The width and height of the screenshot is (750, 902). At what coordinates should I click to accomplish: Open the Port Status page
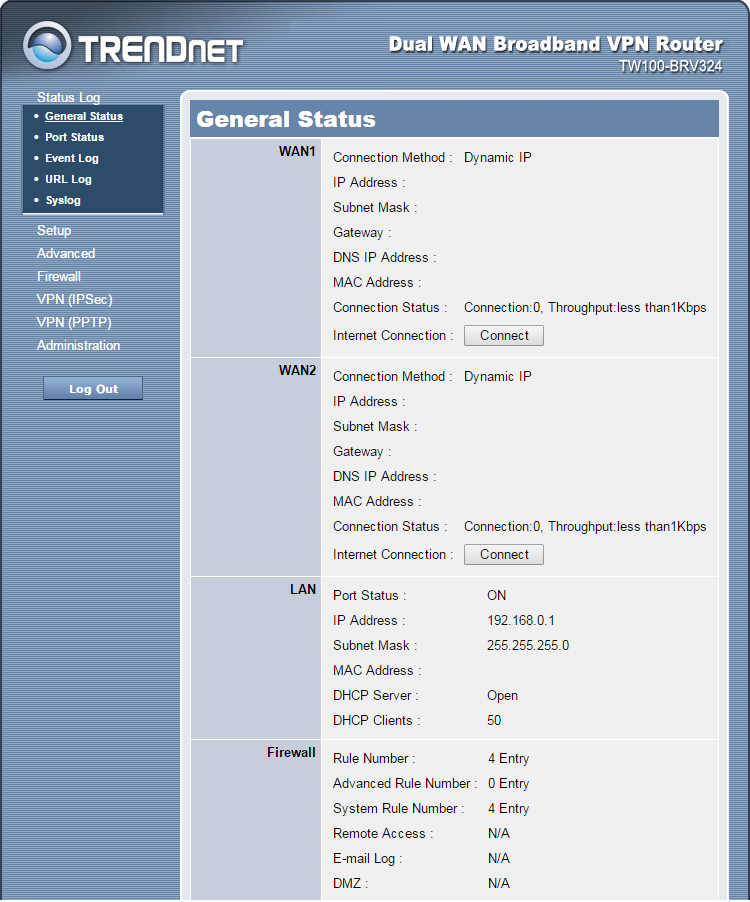[74, 137]
